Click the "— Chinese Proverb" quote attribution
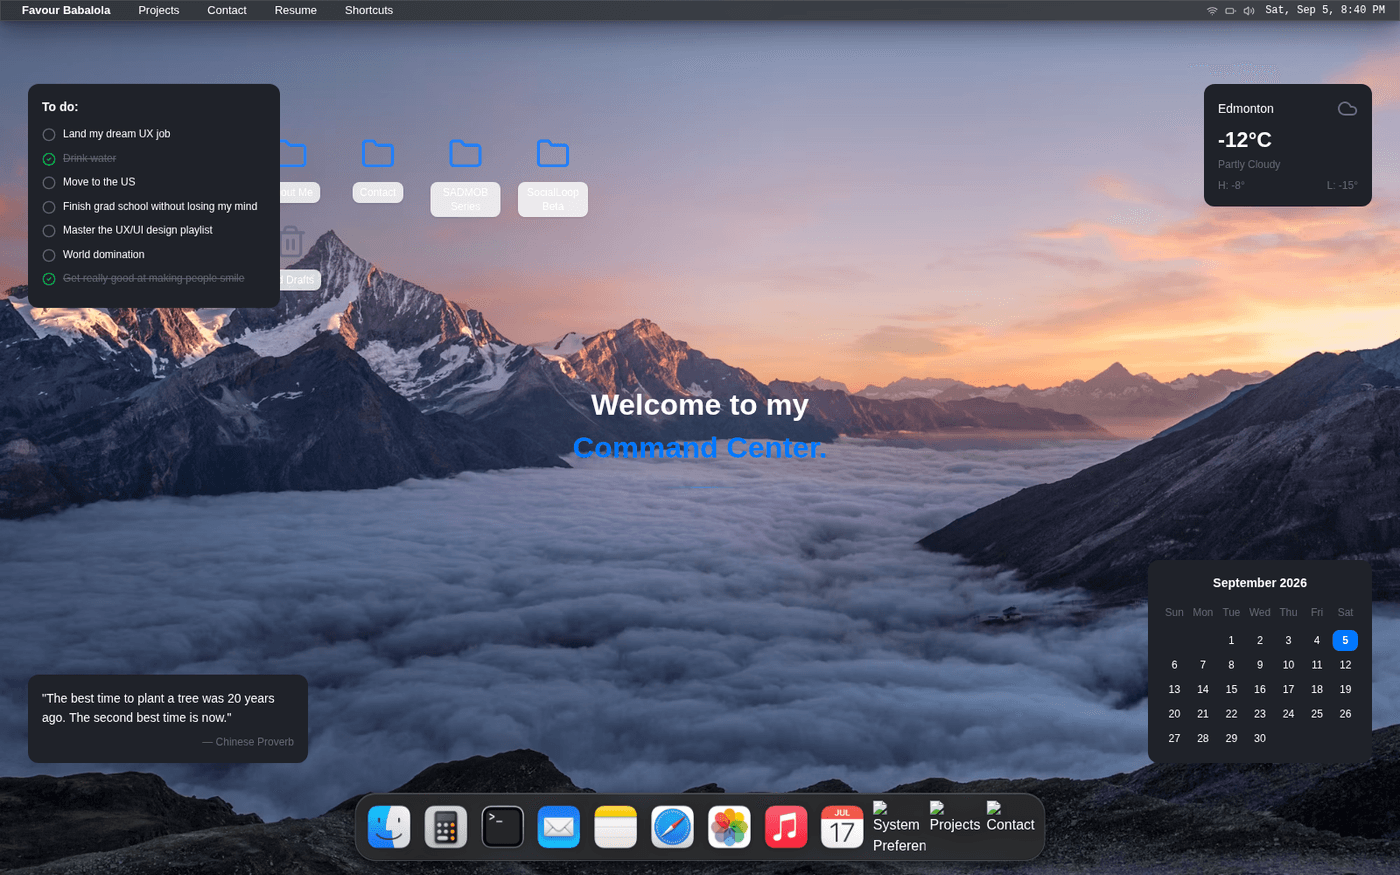The width and height of the screenshot is (1400, 875). coord(248,742)
